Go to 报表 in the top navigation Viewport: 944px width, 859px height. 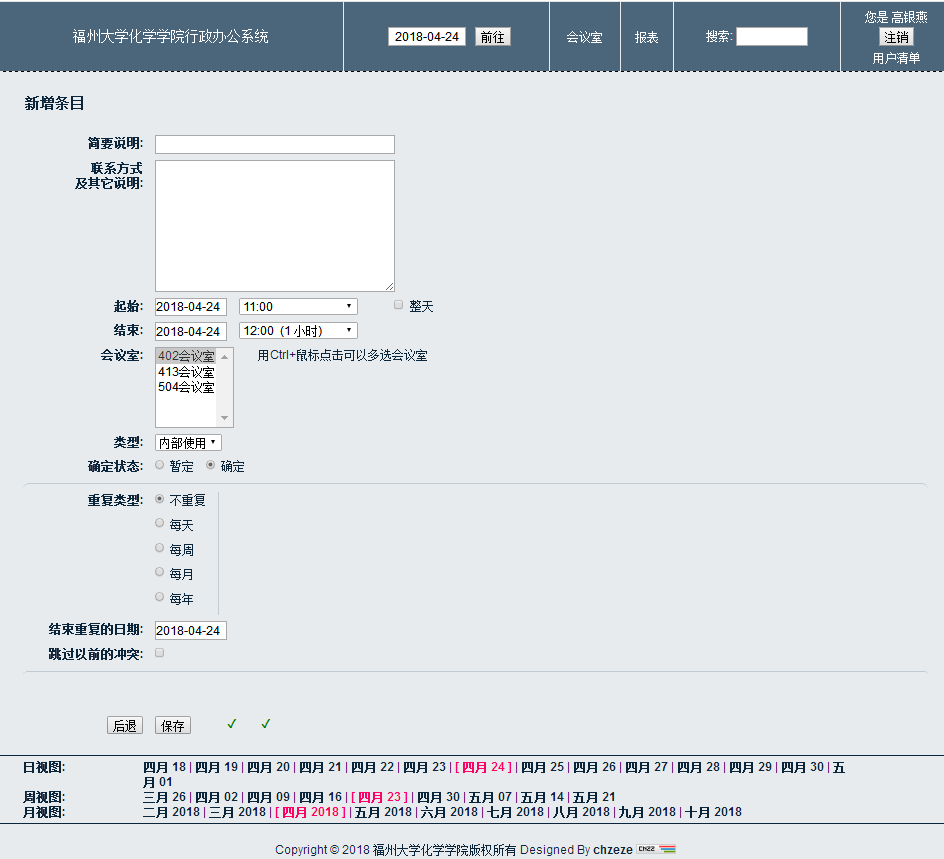coord(647,37)
